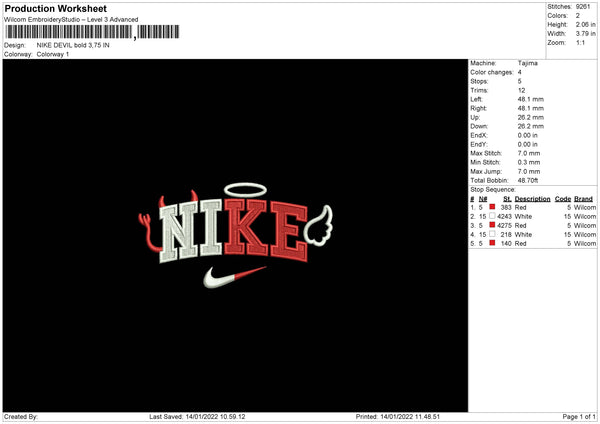Click "Printed: 14/01/2022 11.48.51" footer

click(398, 417)
